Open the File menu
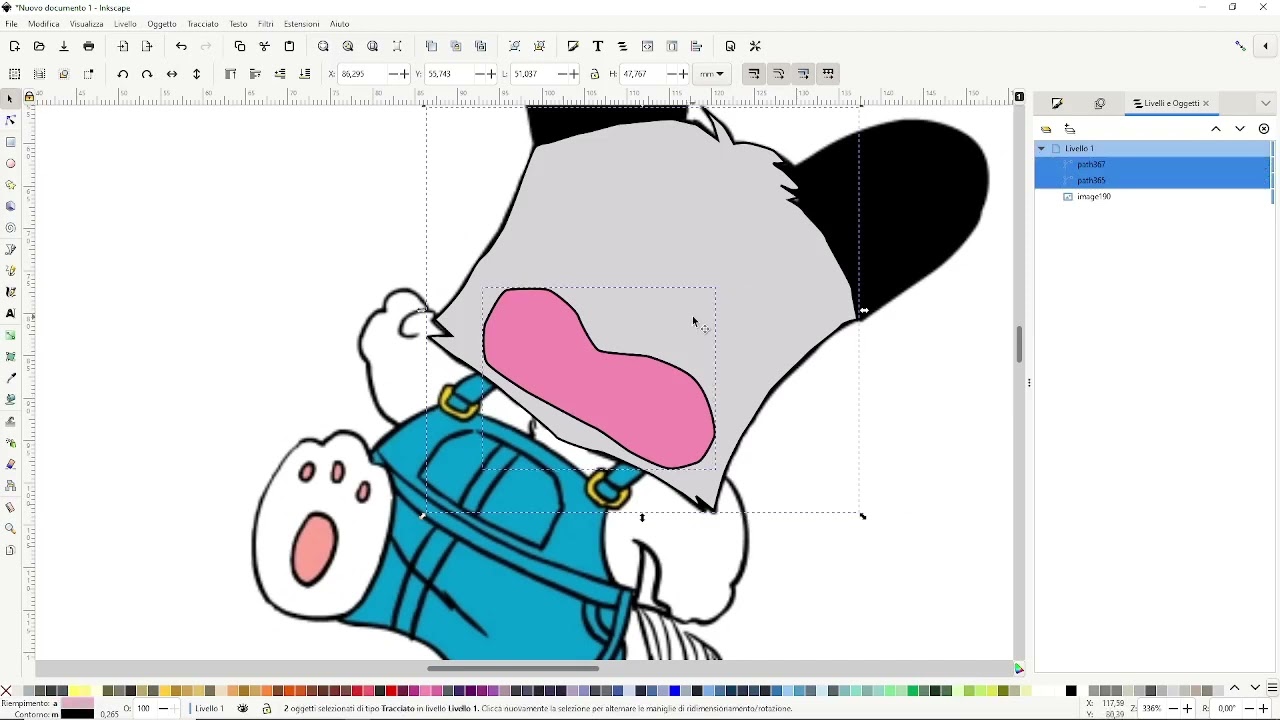Image resolution: width=1280 pixels, height=720 pixels. [11, 24]
